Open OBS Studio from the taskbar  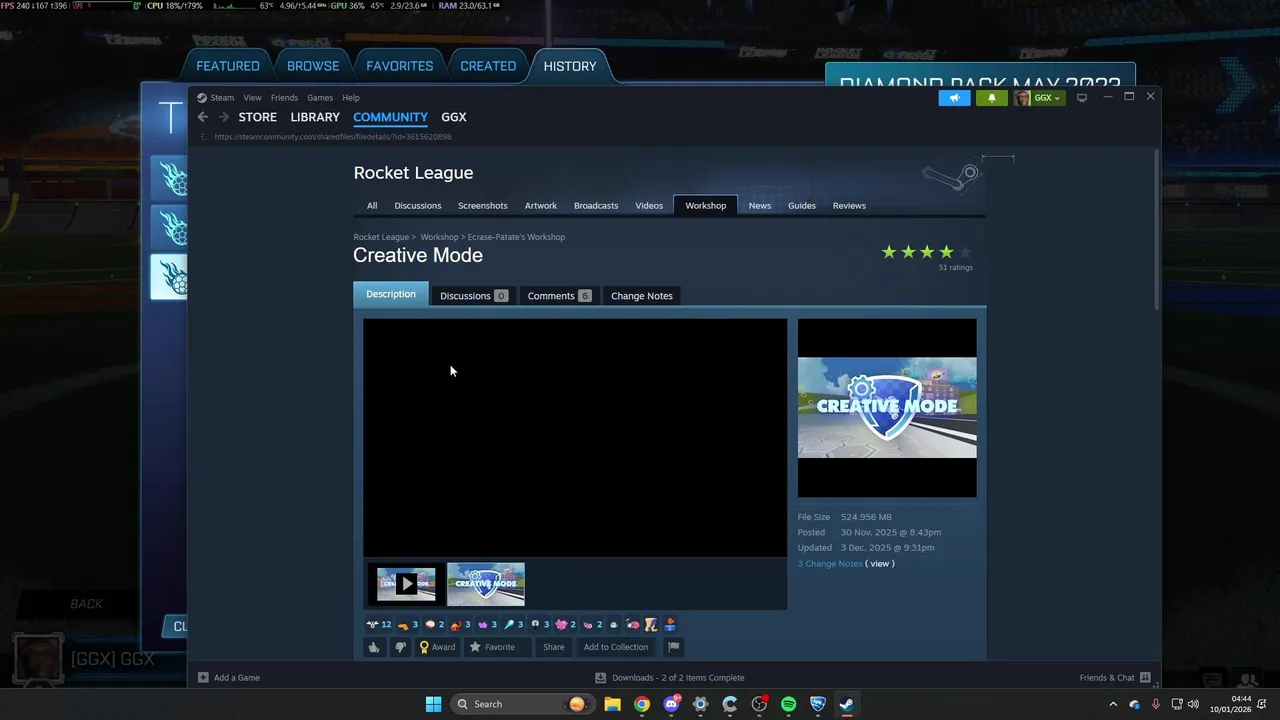click(759, 704)
